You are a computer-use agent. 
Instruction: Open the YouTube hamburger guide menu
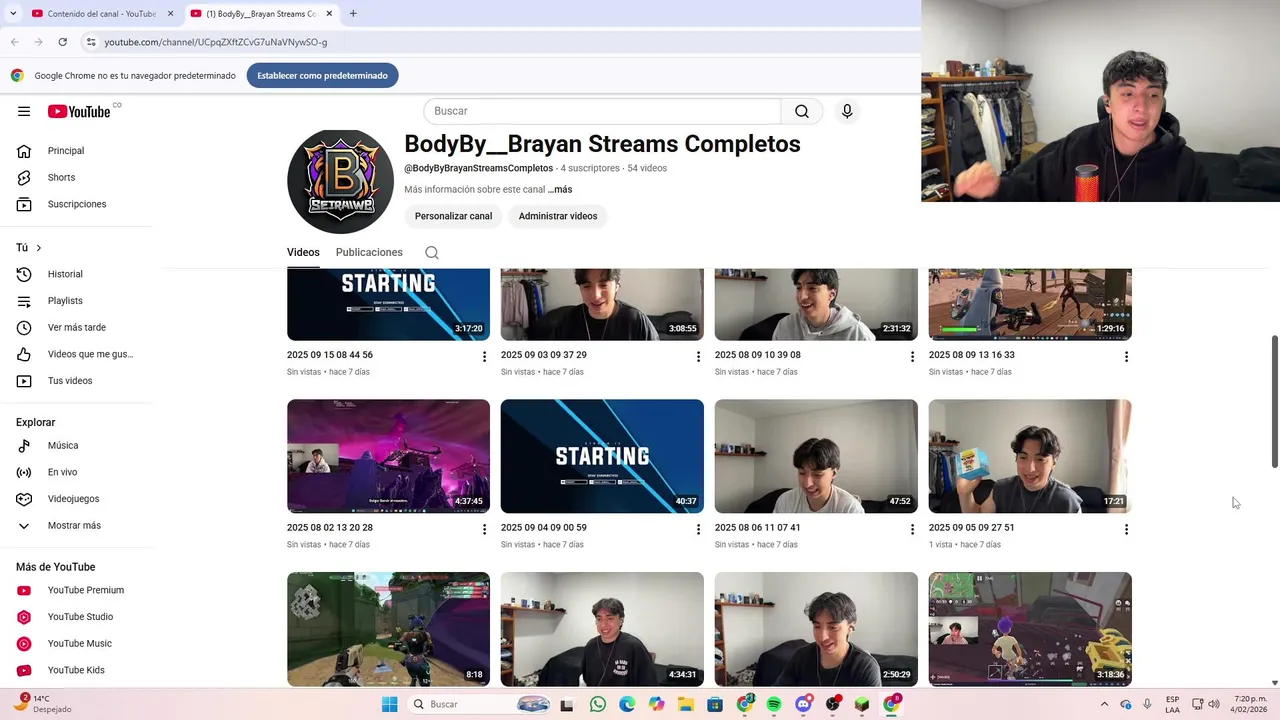point(24,111)
